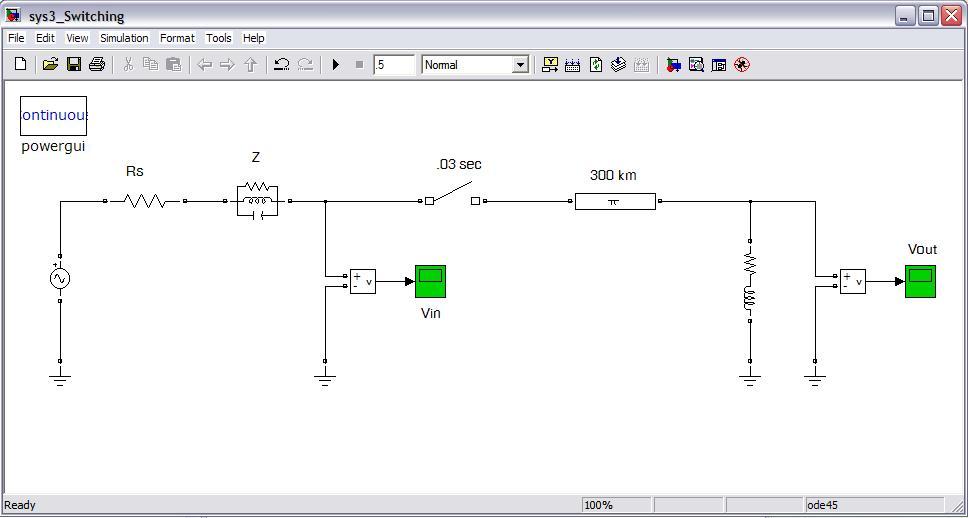Viewport: 968px width, 518px height.
Task: Click the New model icon
Action: [20, 65]
